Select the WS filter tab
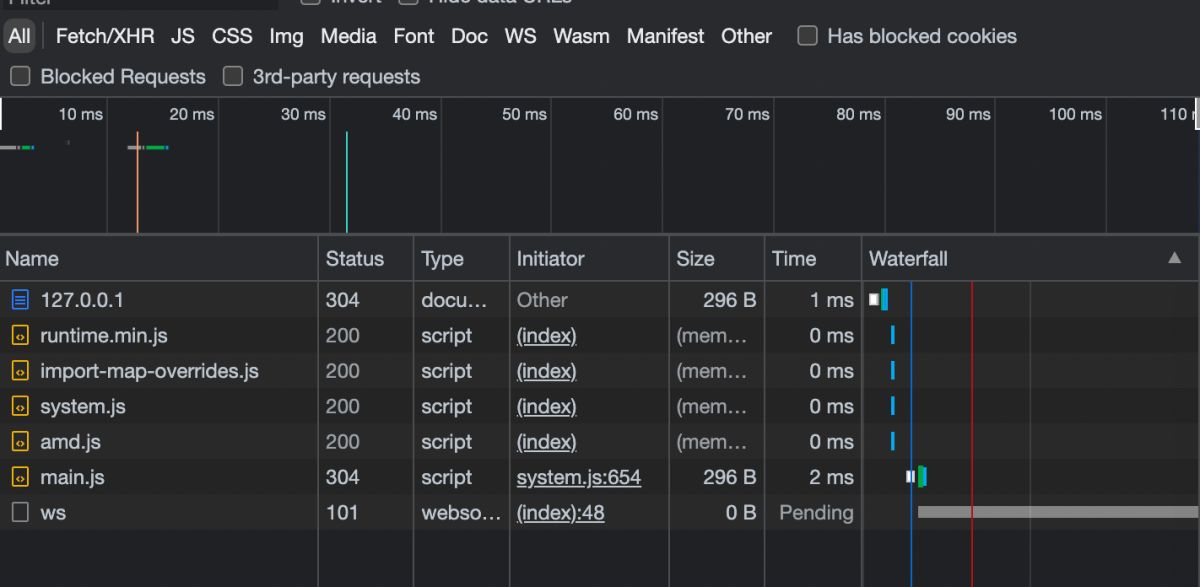Screen dimensions: 1200x587 520,36
